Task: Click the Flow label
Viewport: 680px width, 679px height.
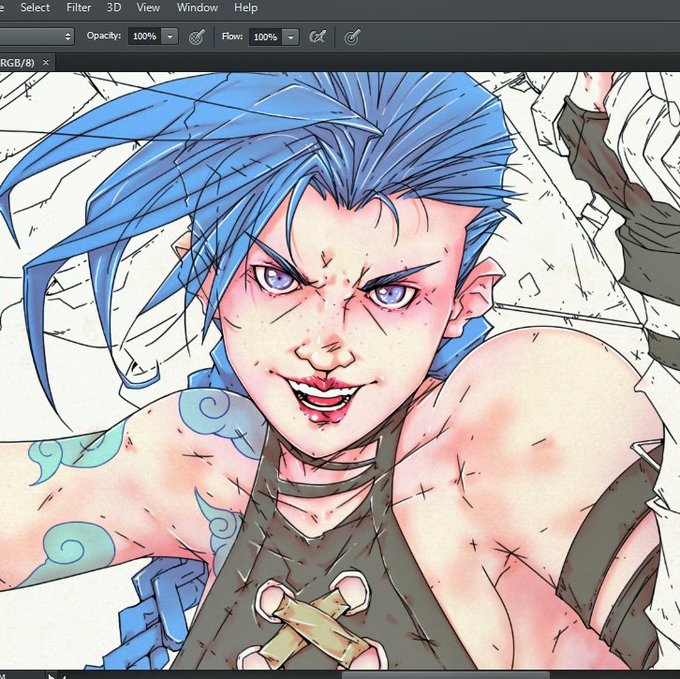Action: (232, 36)
